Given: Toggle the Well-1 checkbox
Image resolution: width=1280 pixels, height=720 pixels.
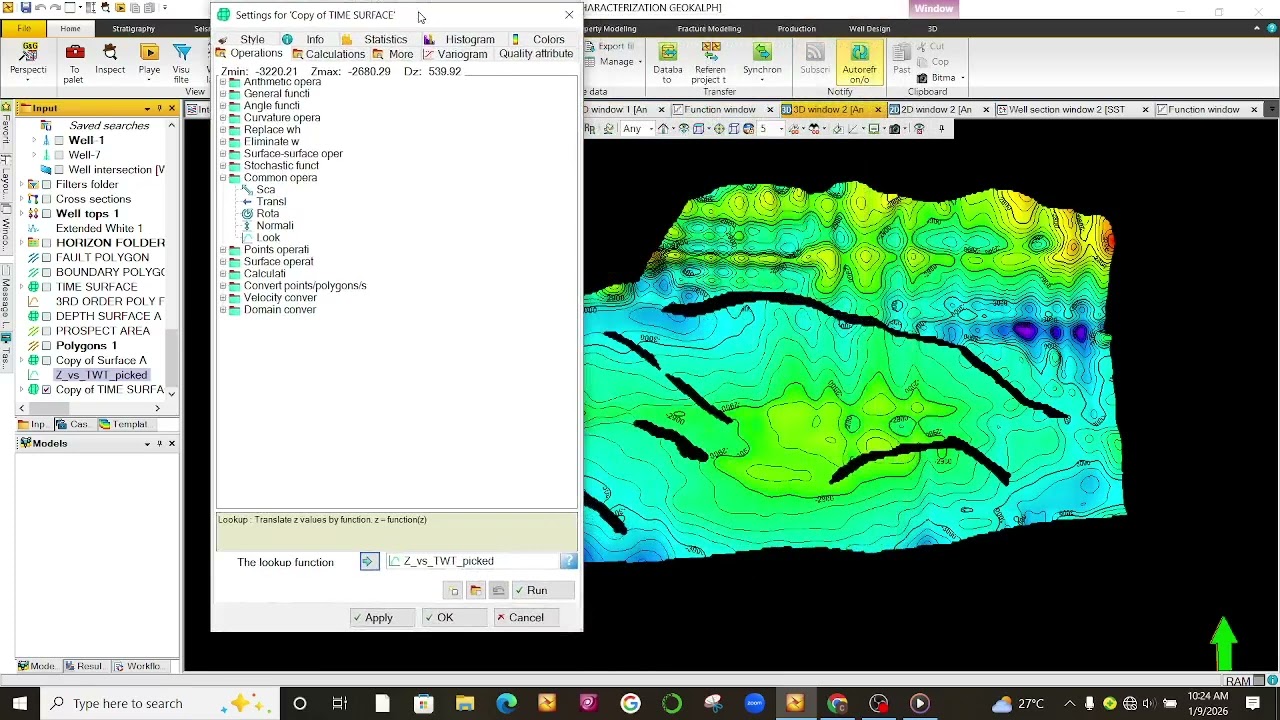Looking at the screenshot, I should pos(59,141).
